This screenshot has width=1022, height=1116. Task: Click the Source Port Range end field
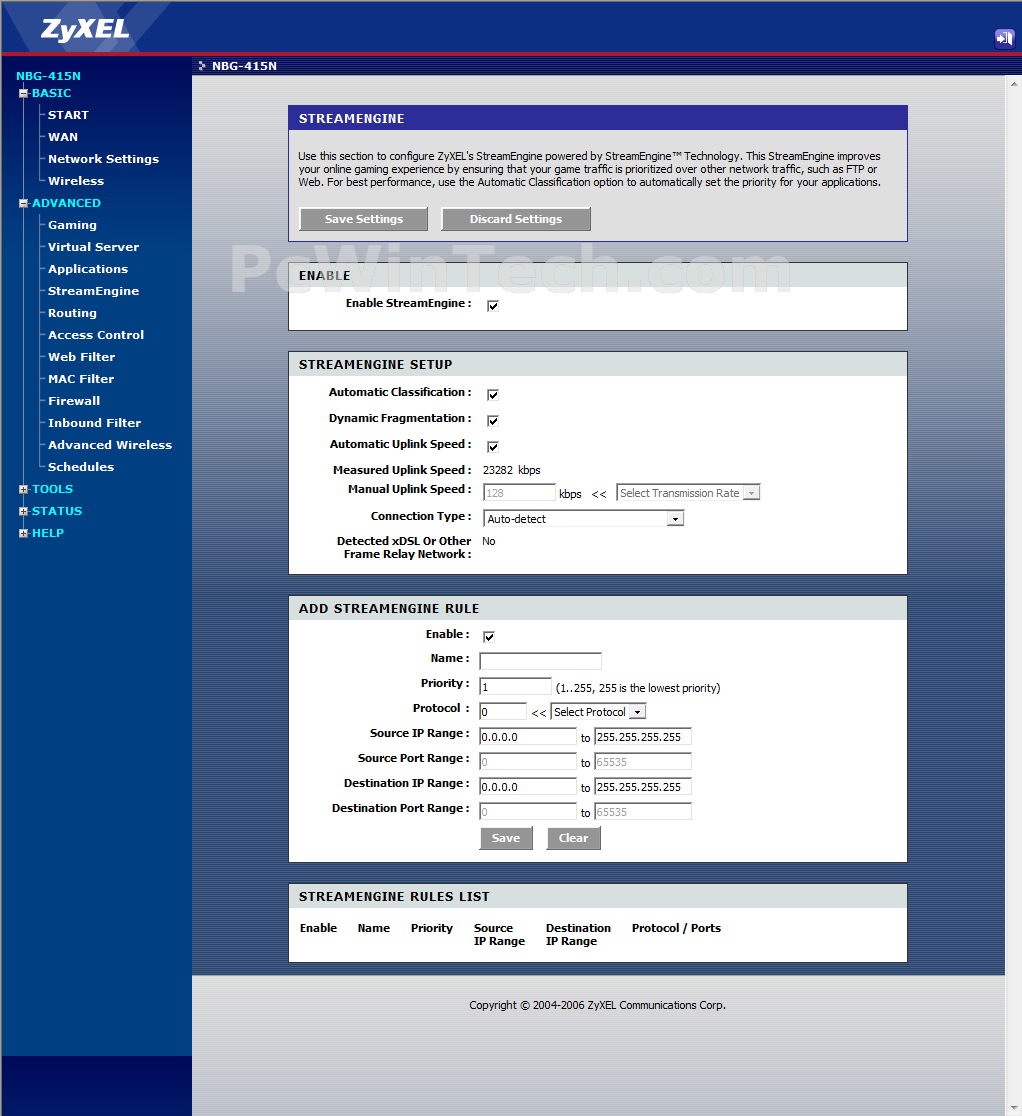coord(643,762)
